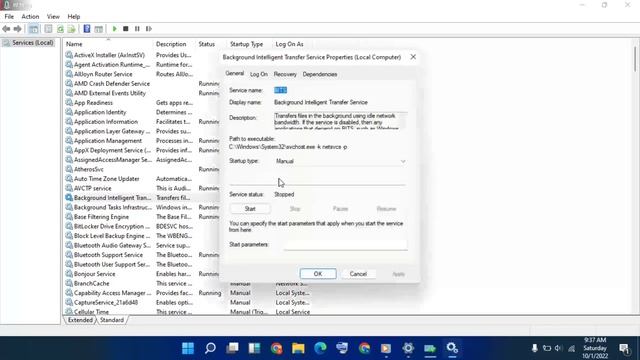Open the Help toolbar icon

(x=87, y=29)
